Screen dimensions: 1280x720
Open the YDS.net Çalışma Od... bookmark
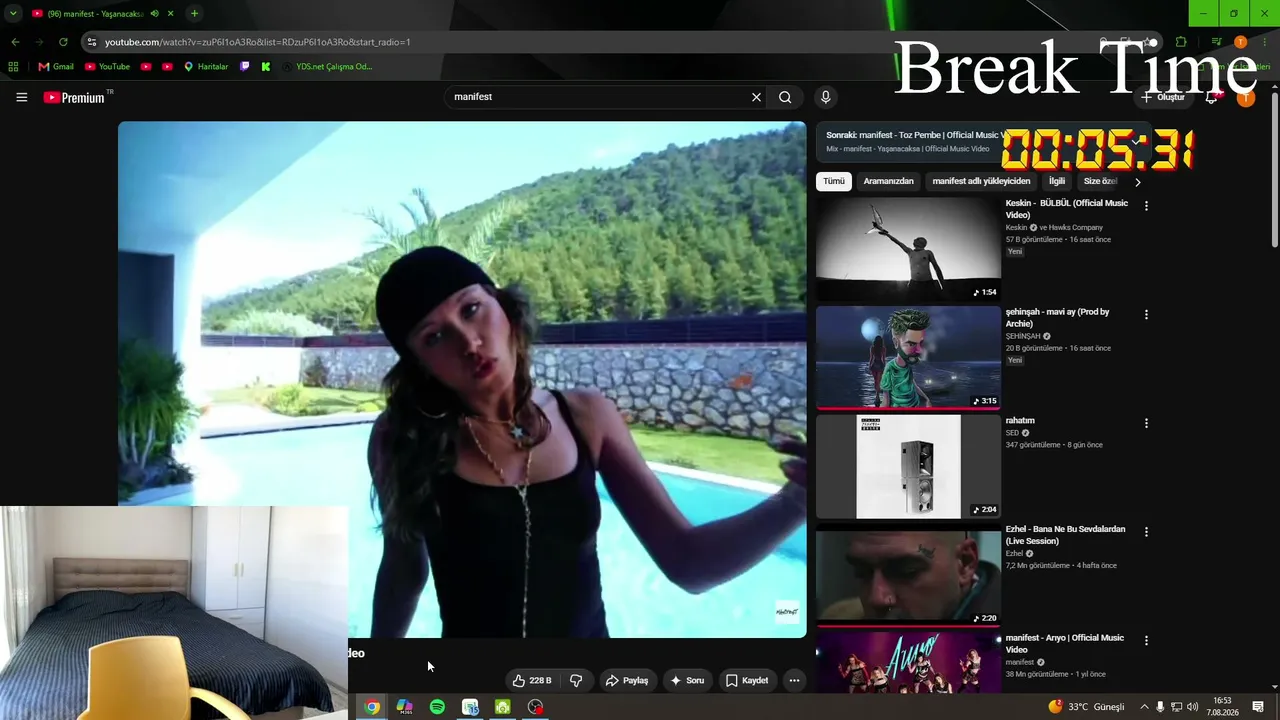point(327,67)
